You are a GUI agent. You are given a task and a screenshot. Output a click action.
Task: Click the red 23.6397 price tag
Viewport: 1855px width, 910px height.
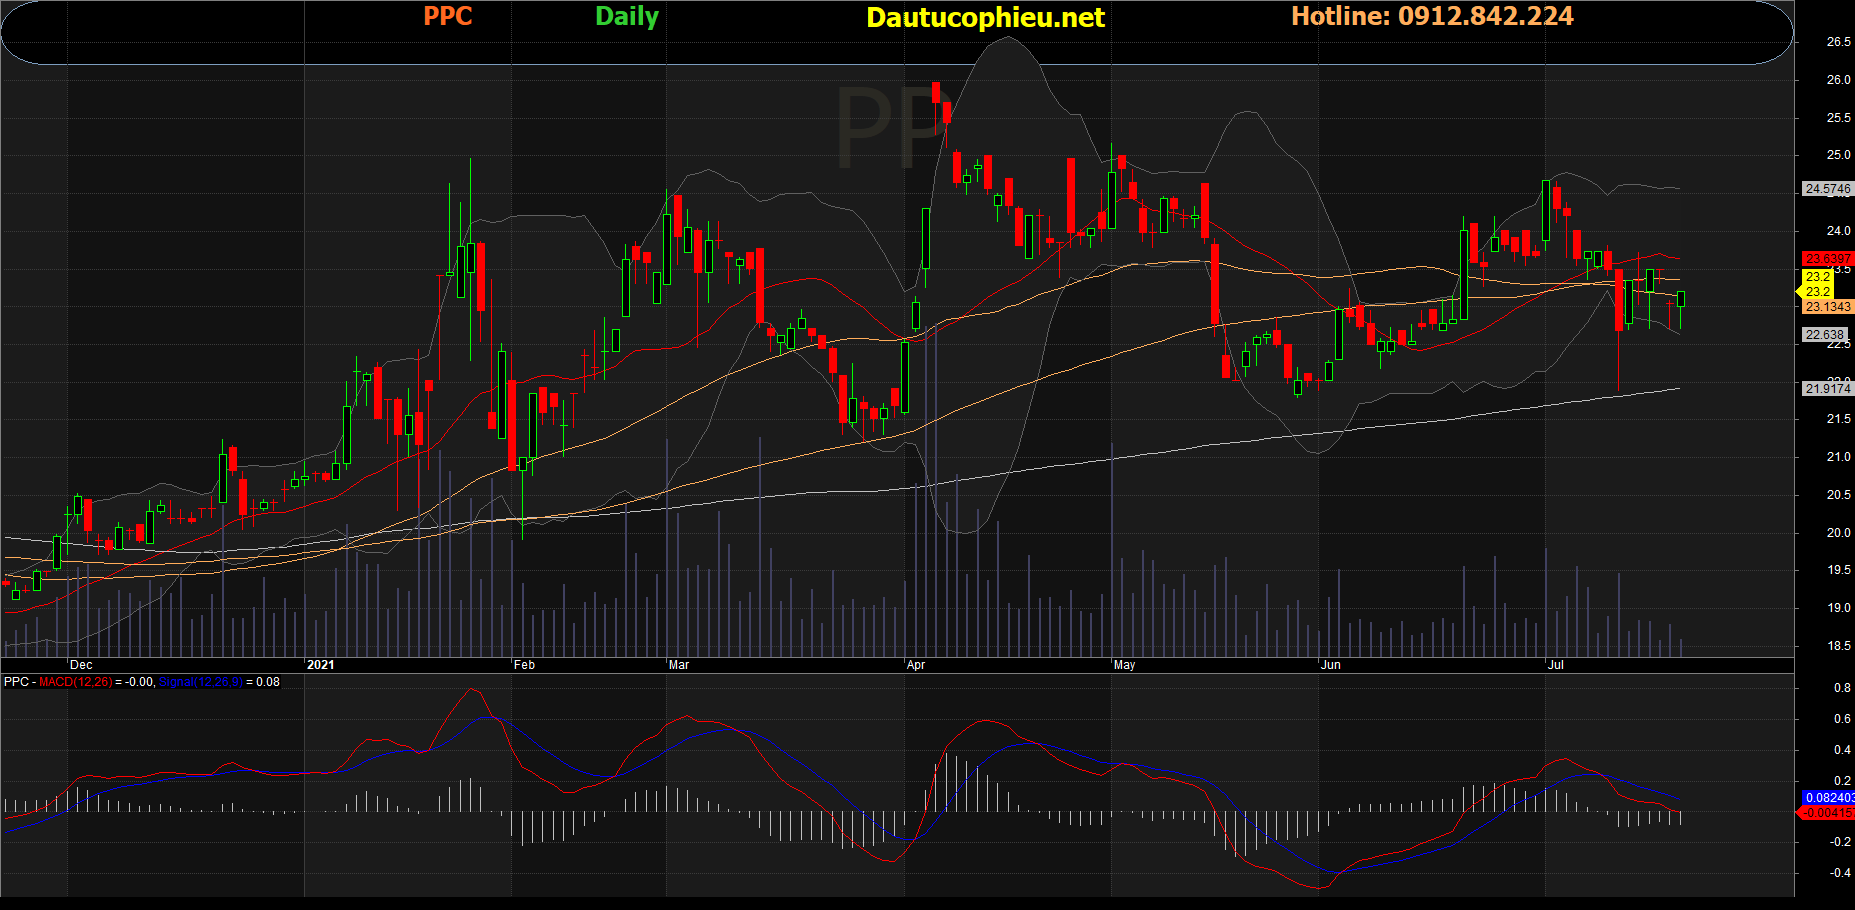tap(1827, 259)
